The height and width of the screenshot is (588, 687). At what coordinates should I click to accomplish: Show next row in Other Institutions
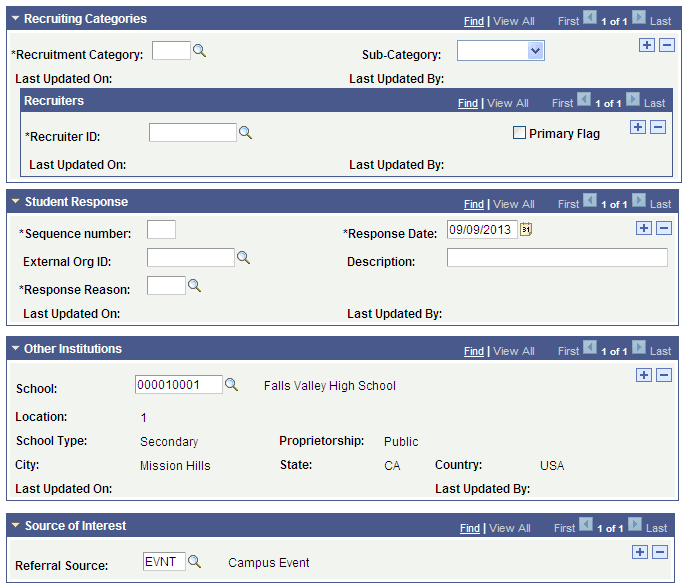639,348
